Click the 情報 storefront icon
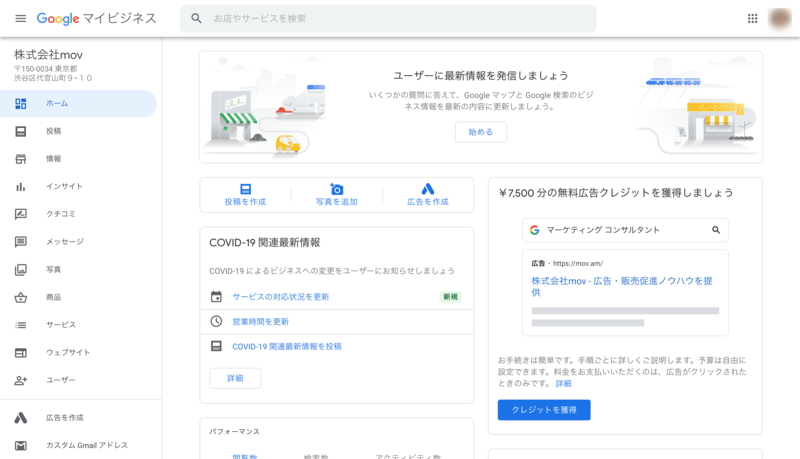The width and height of the screenshot is (800, 459). (20, 159)
